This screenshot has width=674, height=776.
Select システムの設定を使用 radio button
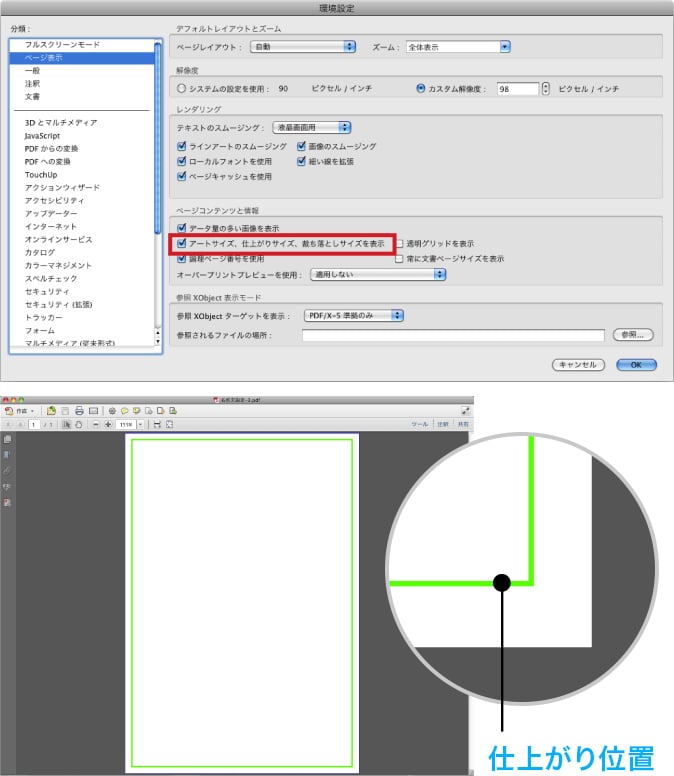tap(181, 88)
